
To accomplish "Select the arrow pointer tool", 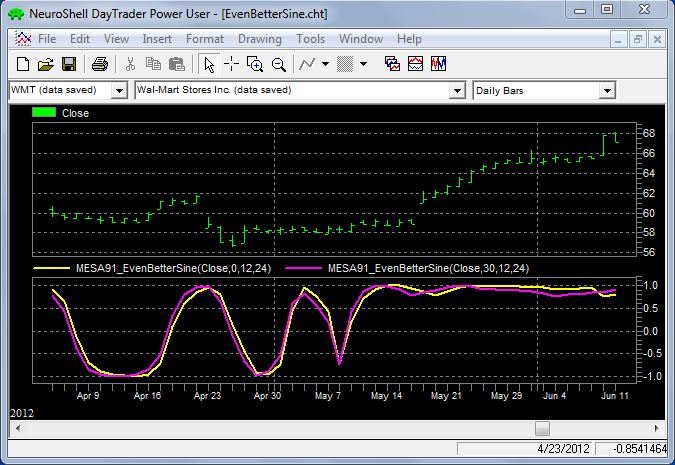I will [209, 65].
